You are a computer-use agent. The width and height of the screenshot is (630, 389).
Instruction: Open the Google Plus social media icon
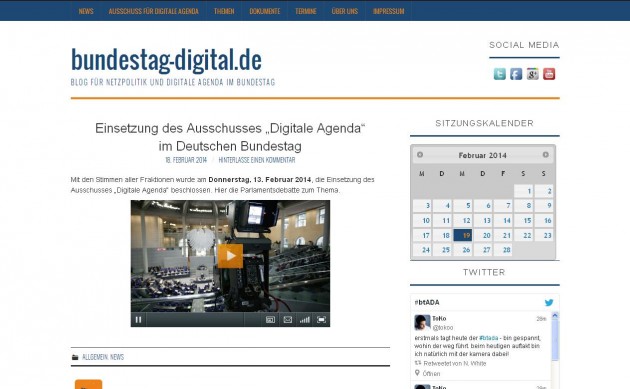532,74
